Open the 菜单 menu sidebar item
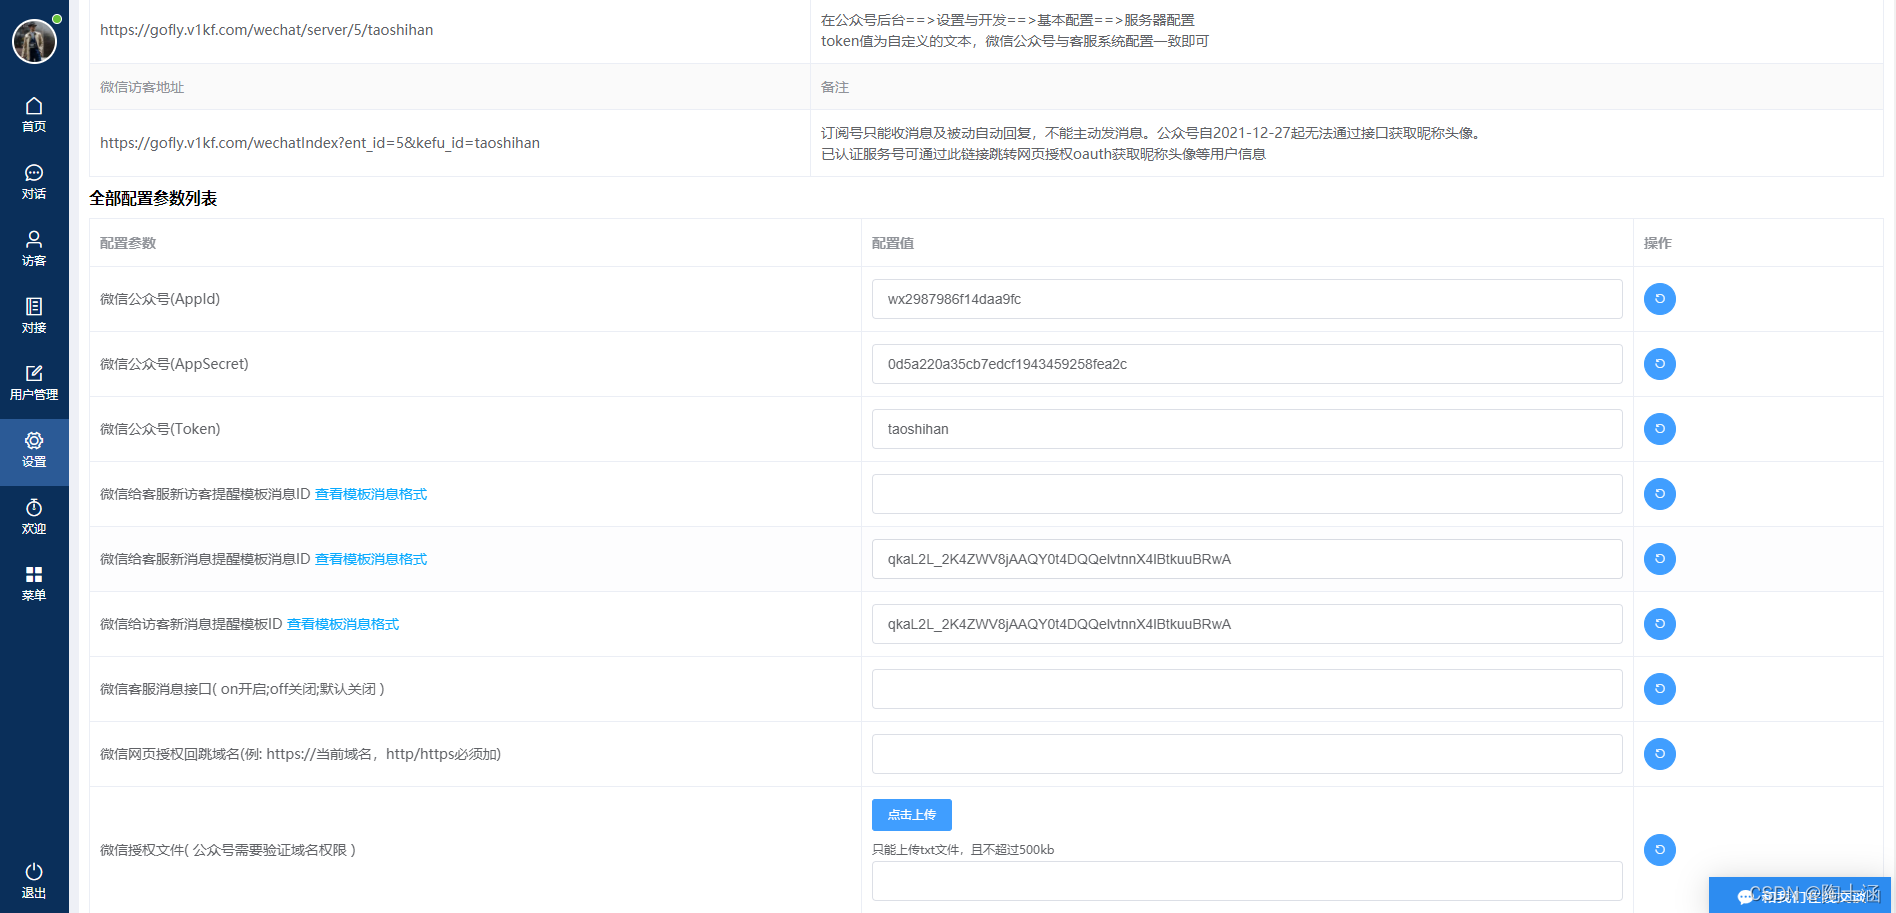The image size is (1896, 913). (34, 584)
